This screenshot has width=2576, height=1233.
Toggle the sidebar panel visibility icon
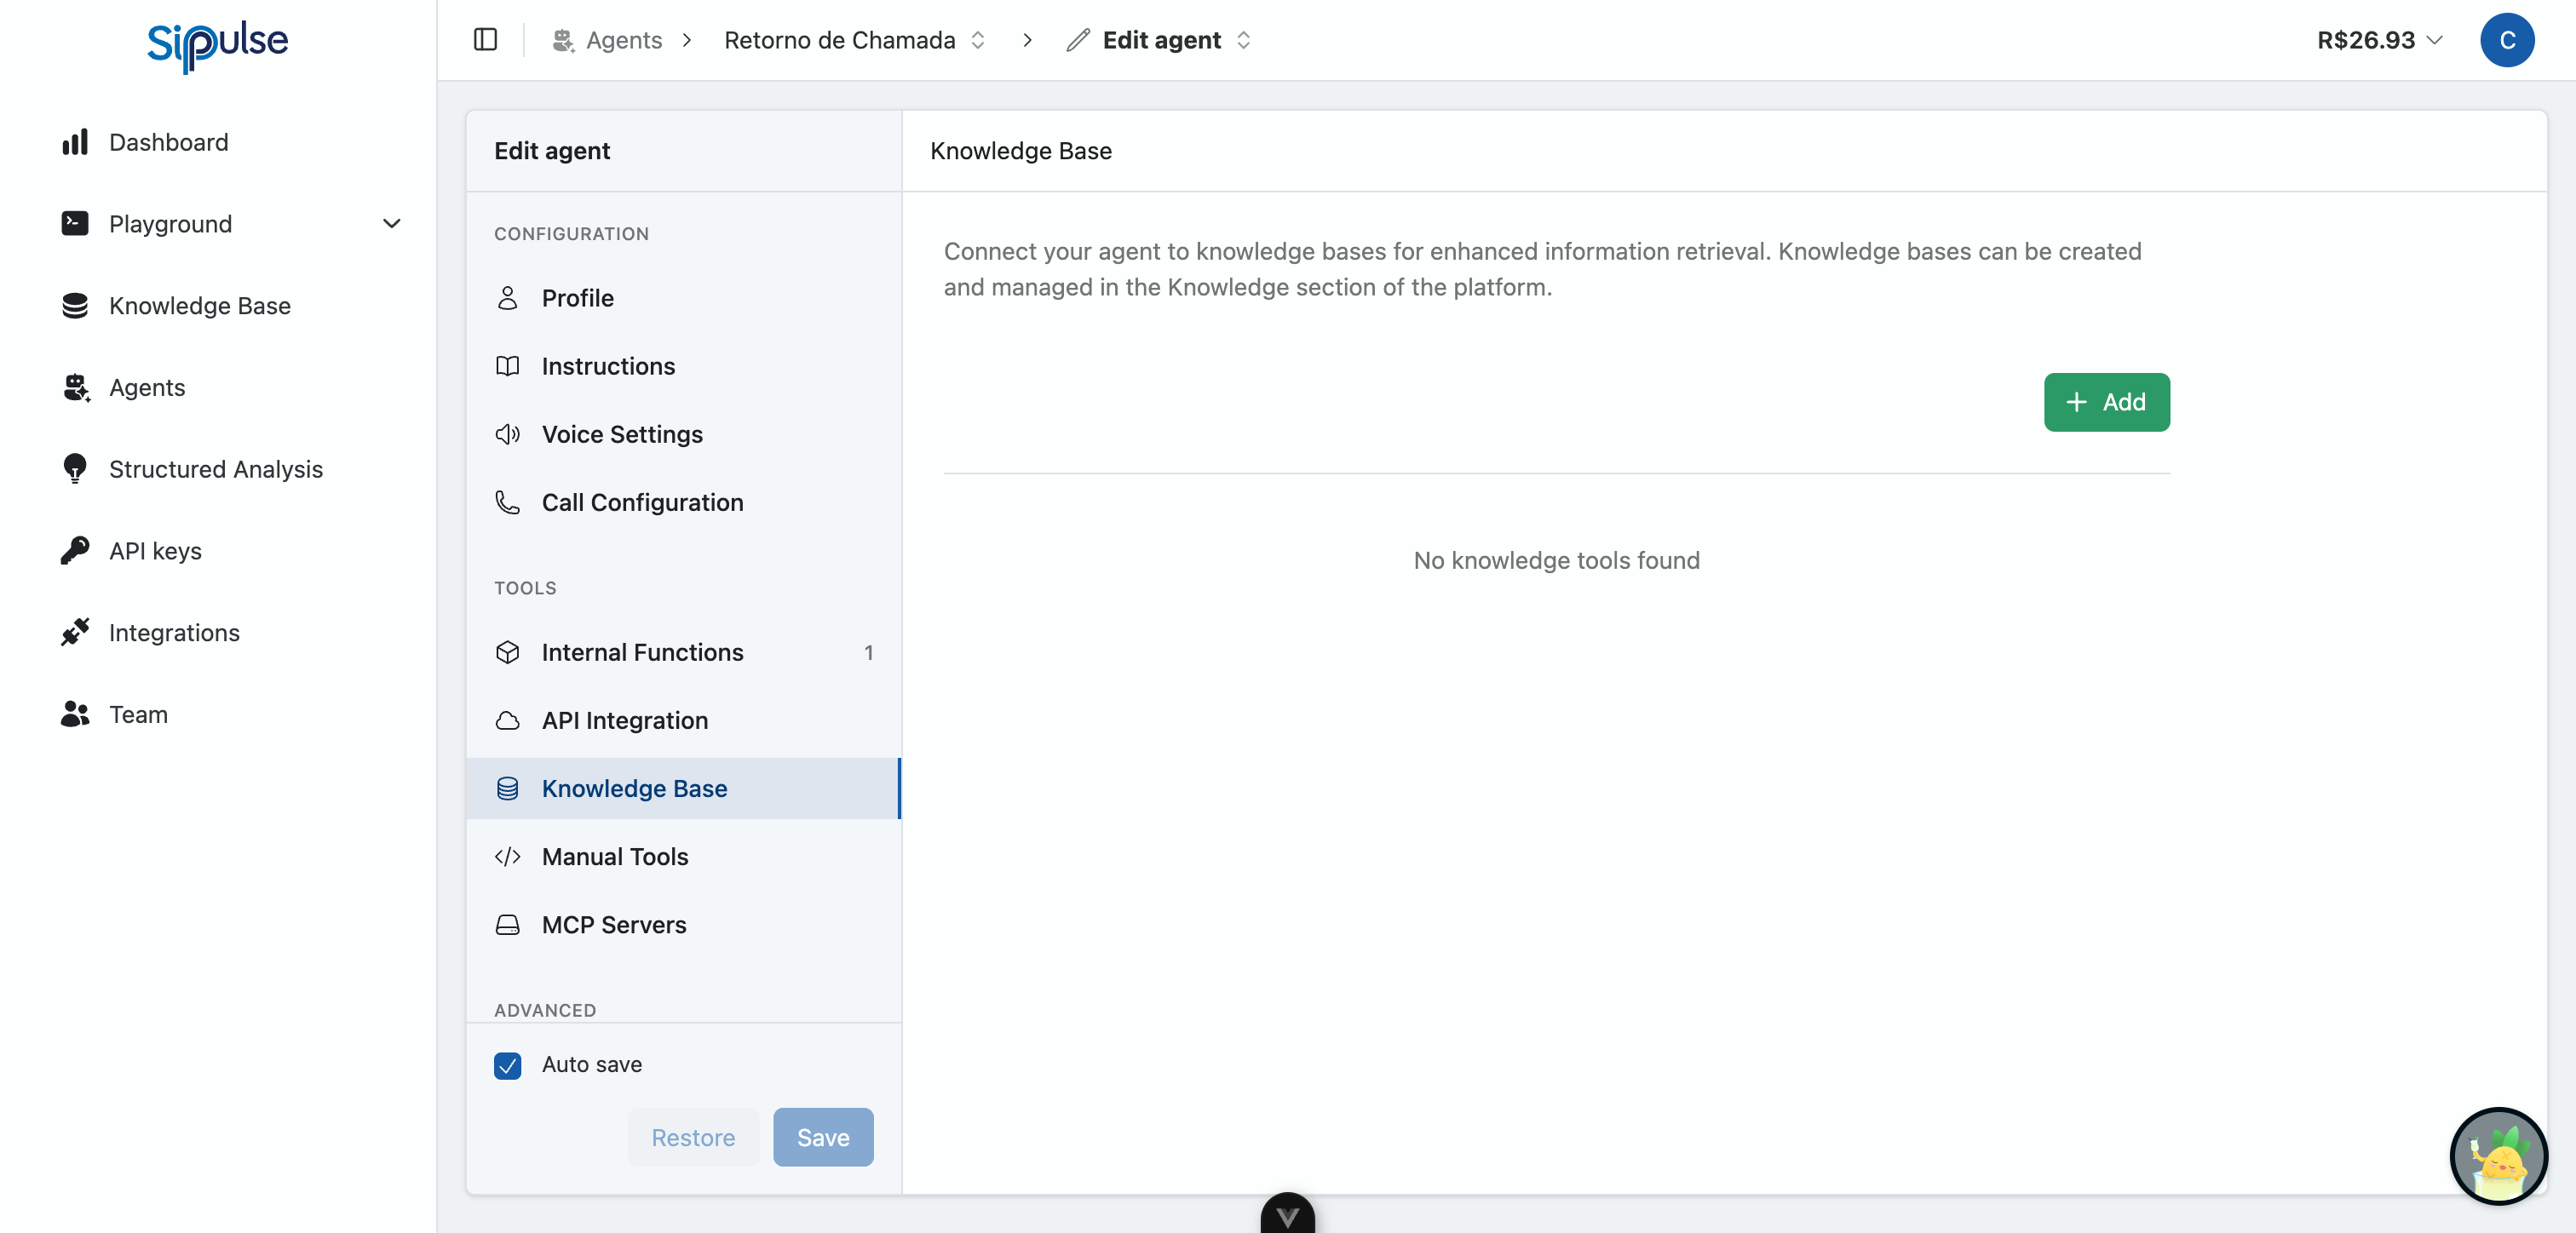(486, 40)
